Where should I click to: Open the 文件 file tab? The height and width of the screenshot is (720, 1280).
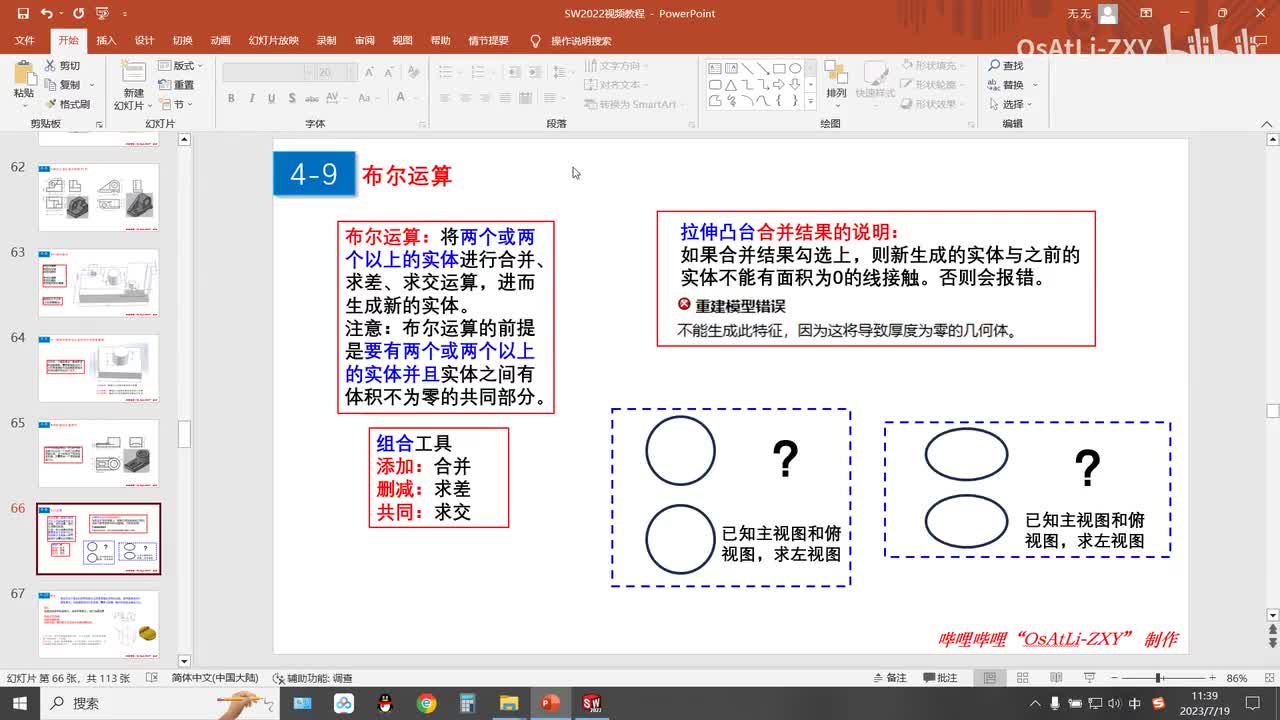pos(25,41)
